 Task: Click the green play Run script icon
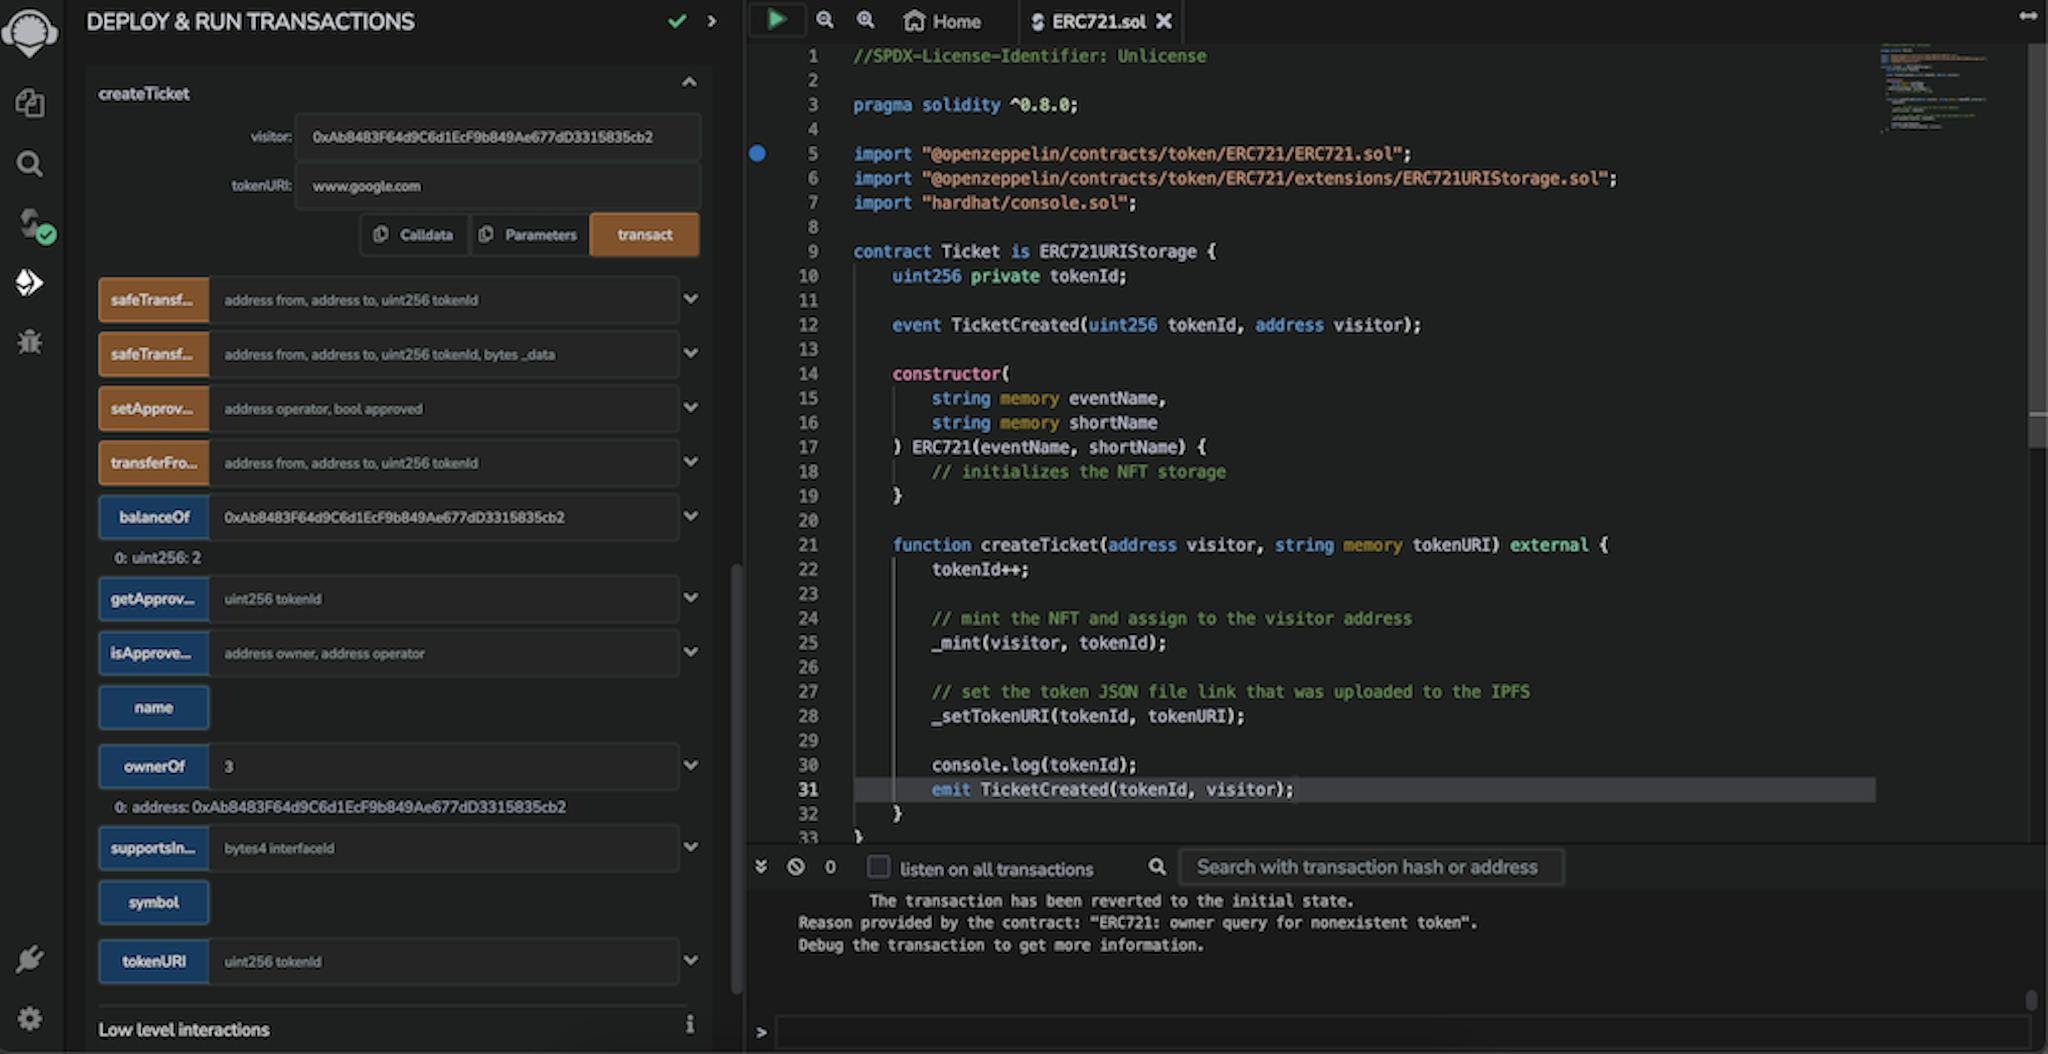776,19
